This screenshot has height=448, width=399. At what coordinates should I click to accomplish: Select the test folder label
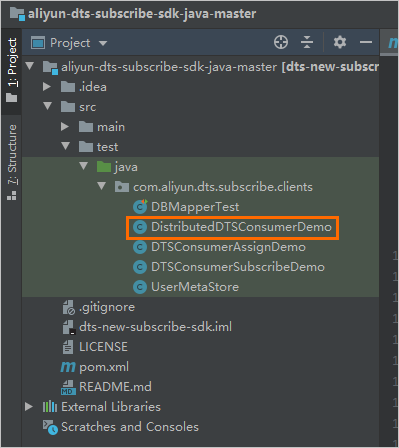[x=107, y=147]
